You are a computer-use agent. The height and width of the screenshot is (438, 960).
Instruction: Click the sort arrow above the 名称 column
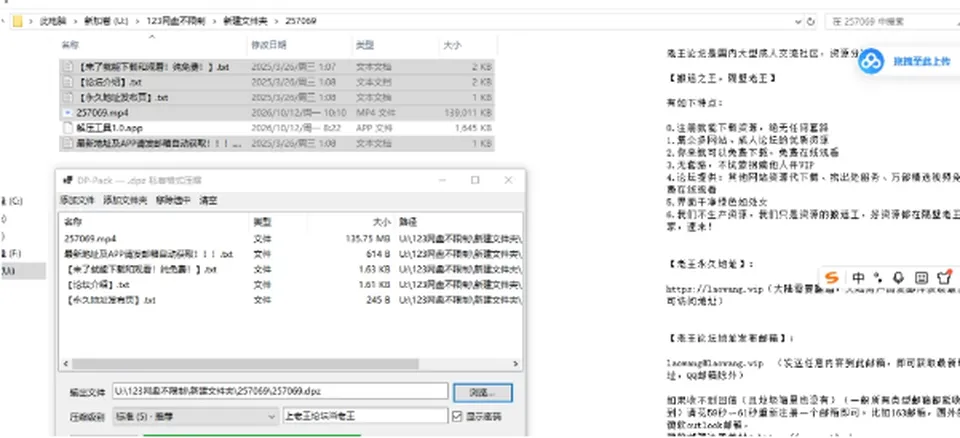click(x=152, y=37)
